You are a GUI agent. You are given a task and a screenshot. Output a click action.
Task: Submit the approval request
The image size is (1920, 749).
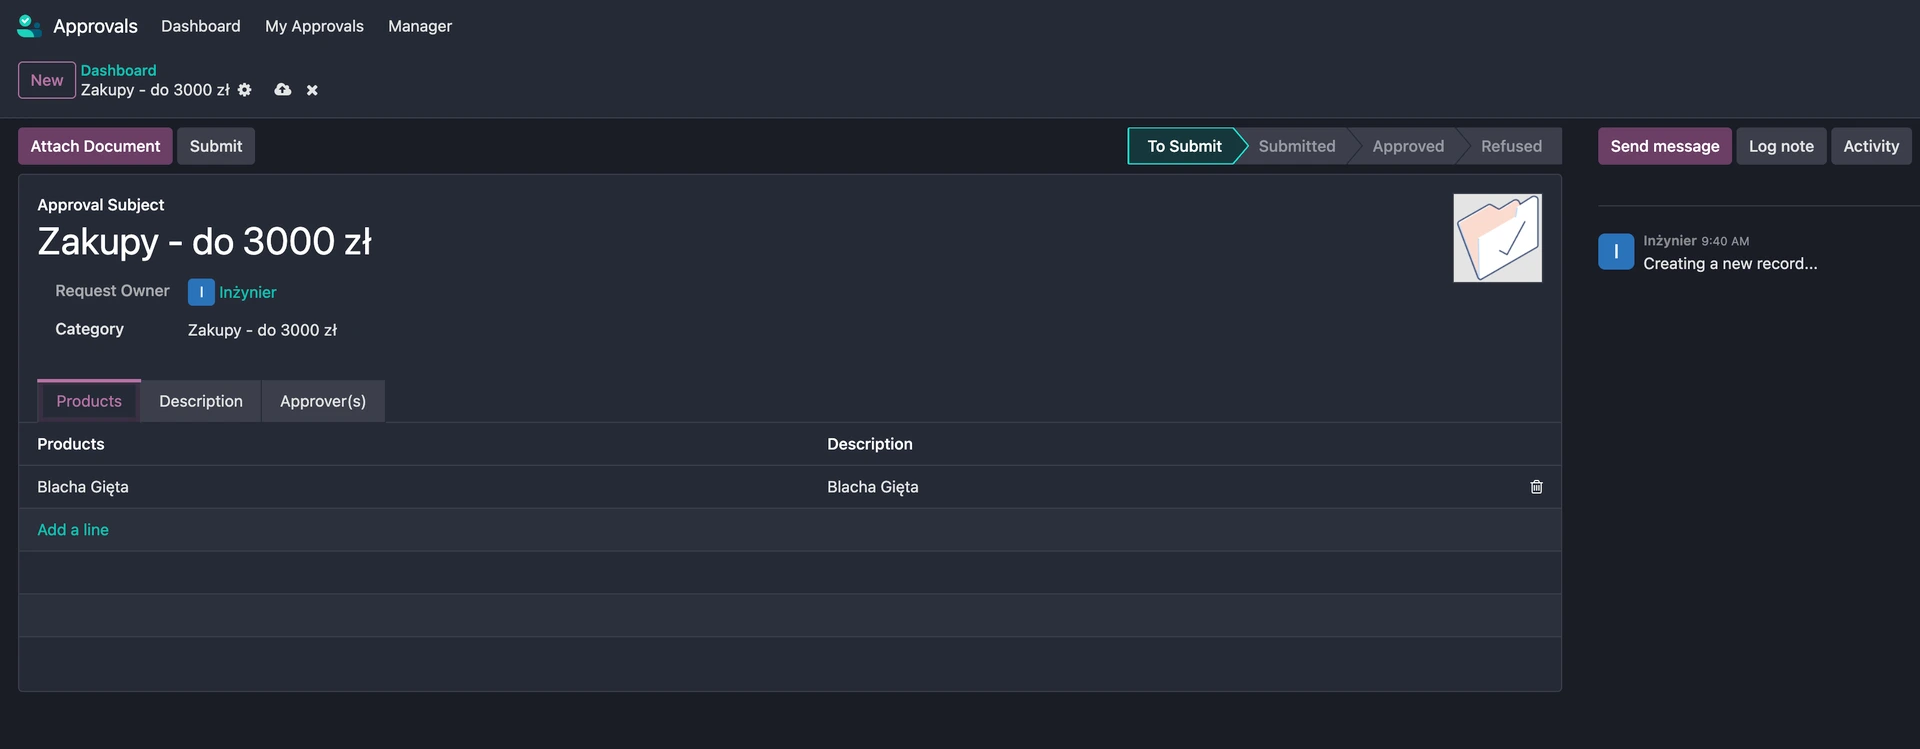point(216,146)
